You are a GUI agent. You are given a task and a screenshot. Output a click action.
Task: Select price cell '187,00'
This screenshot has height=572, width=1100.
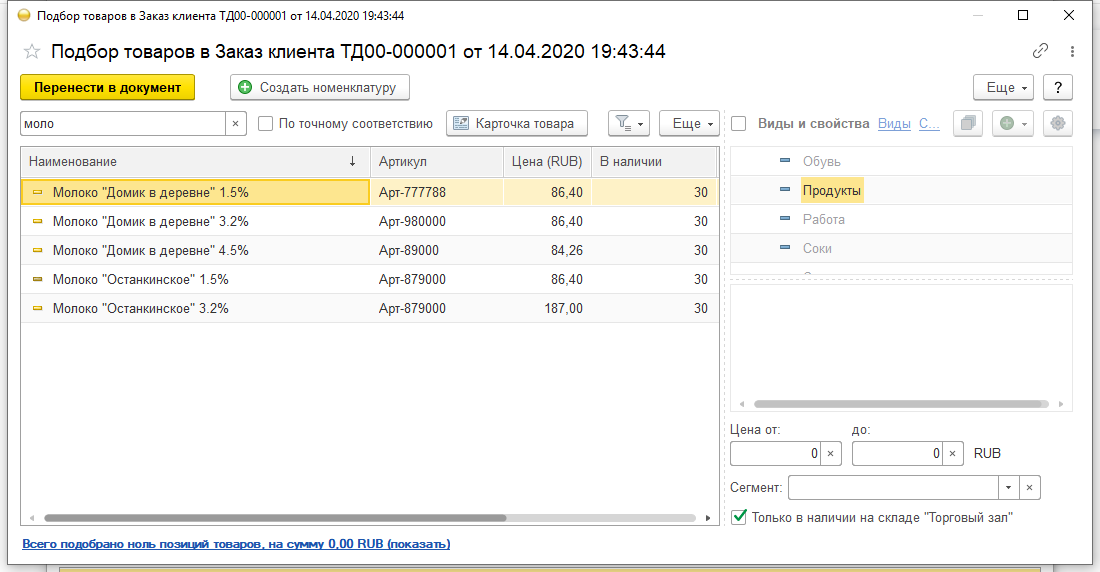tap(547, 308)
